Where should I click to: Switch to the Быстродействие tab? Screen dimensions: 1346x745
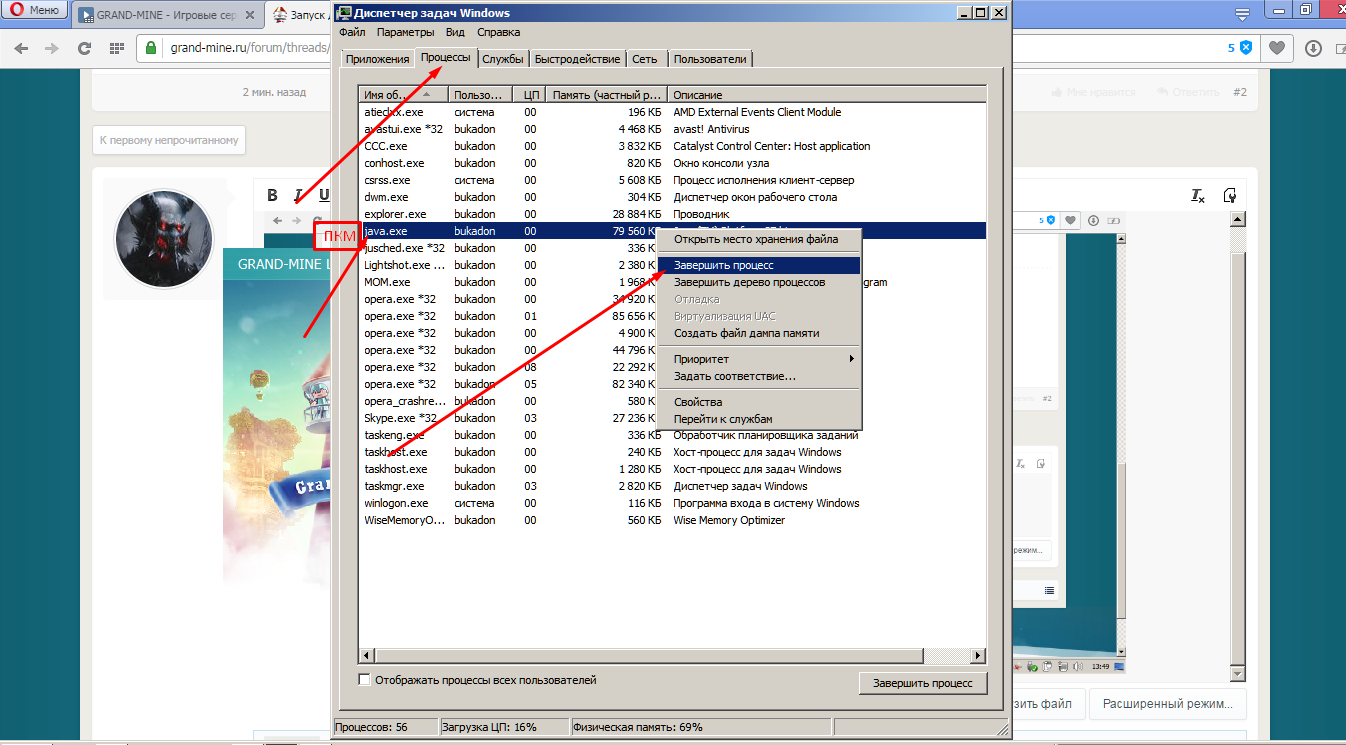coord(578,59)
